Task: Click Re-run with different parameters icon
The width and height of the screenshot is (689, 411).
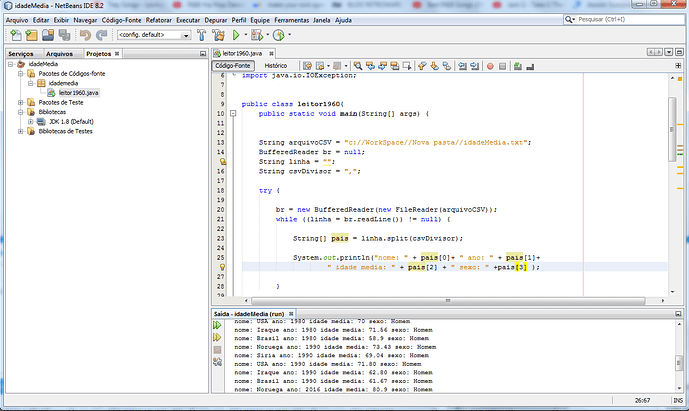Action: (x=217, y=337)
